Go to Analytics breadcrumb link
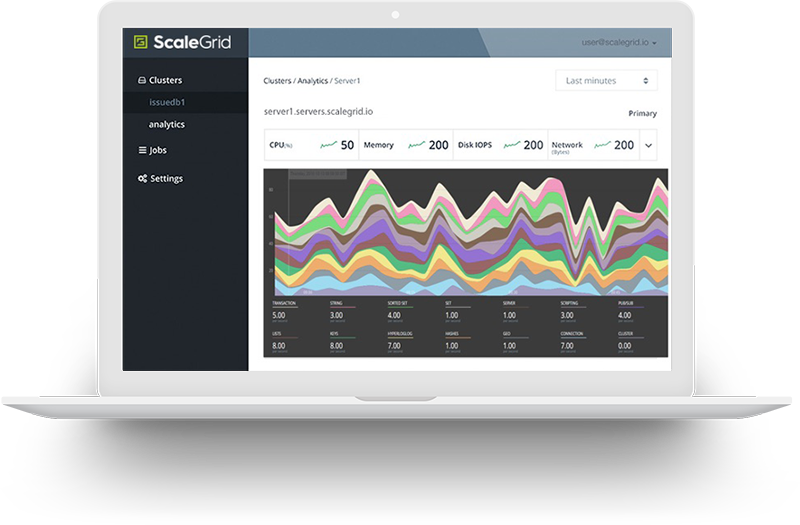 tap(312, 81)
